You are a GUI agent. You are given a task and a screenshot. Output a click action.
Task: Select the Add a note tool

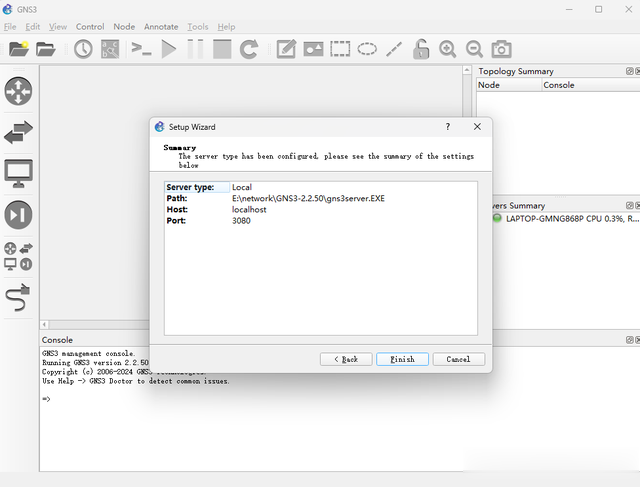(x=286, y=49)
